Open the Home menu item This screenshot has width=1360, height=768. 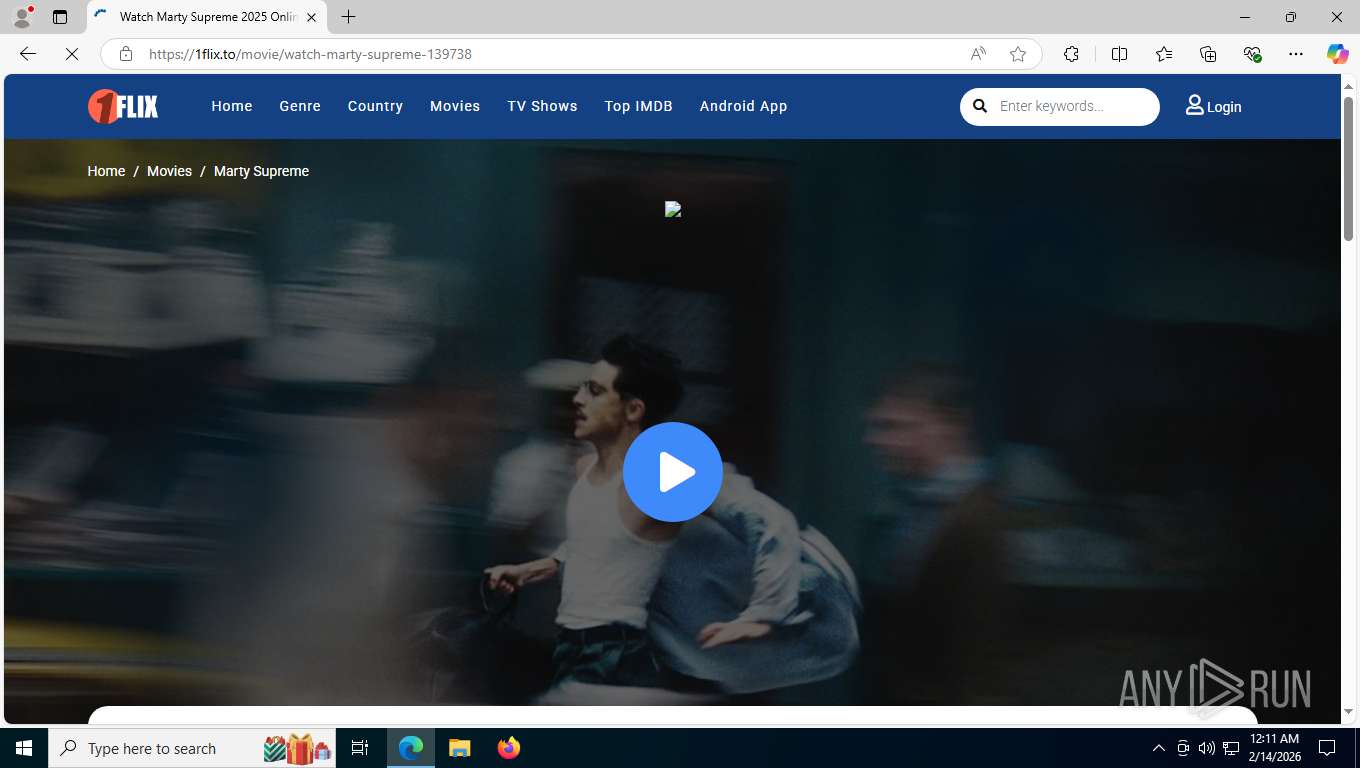pyautogui.click(x=232, y=106)
